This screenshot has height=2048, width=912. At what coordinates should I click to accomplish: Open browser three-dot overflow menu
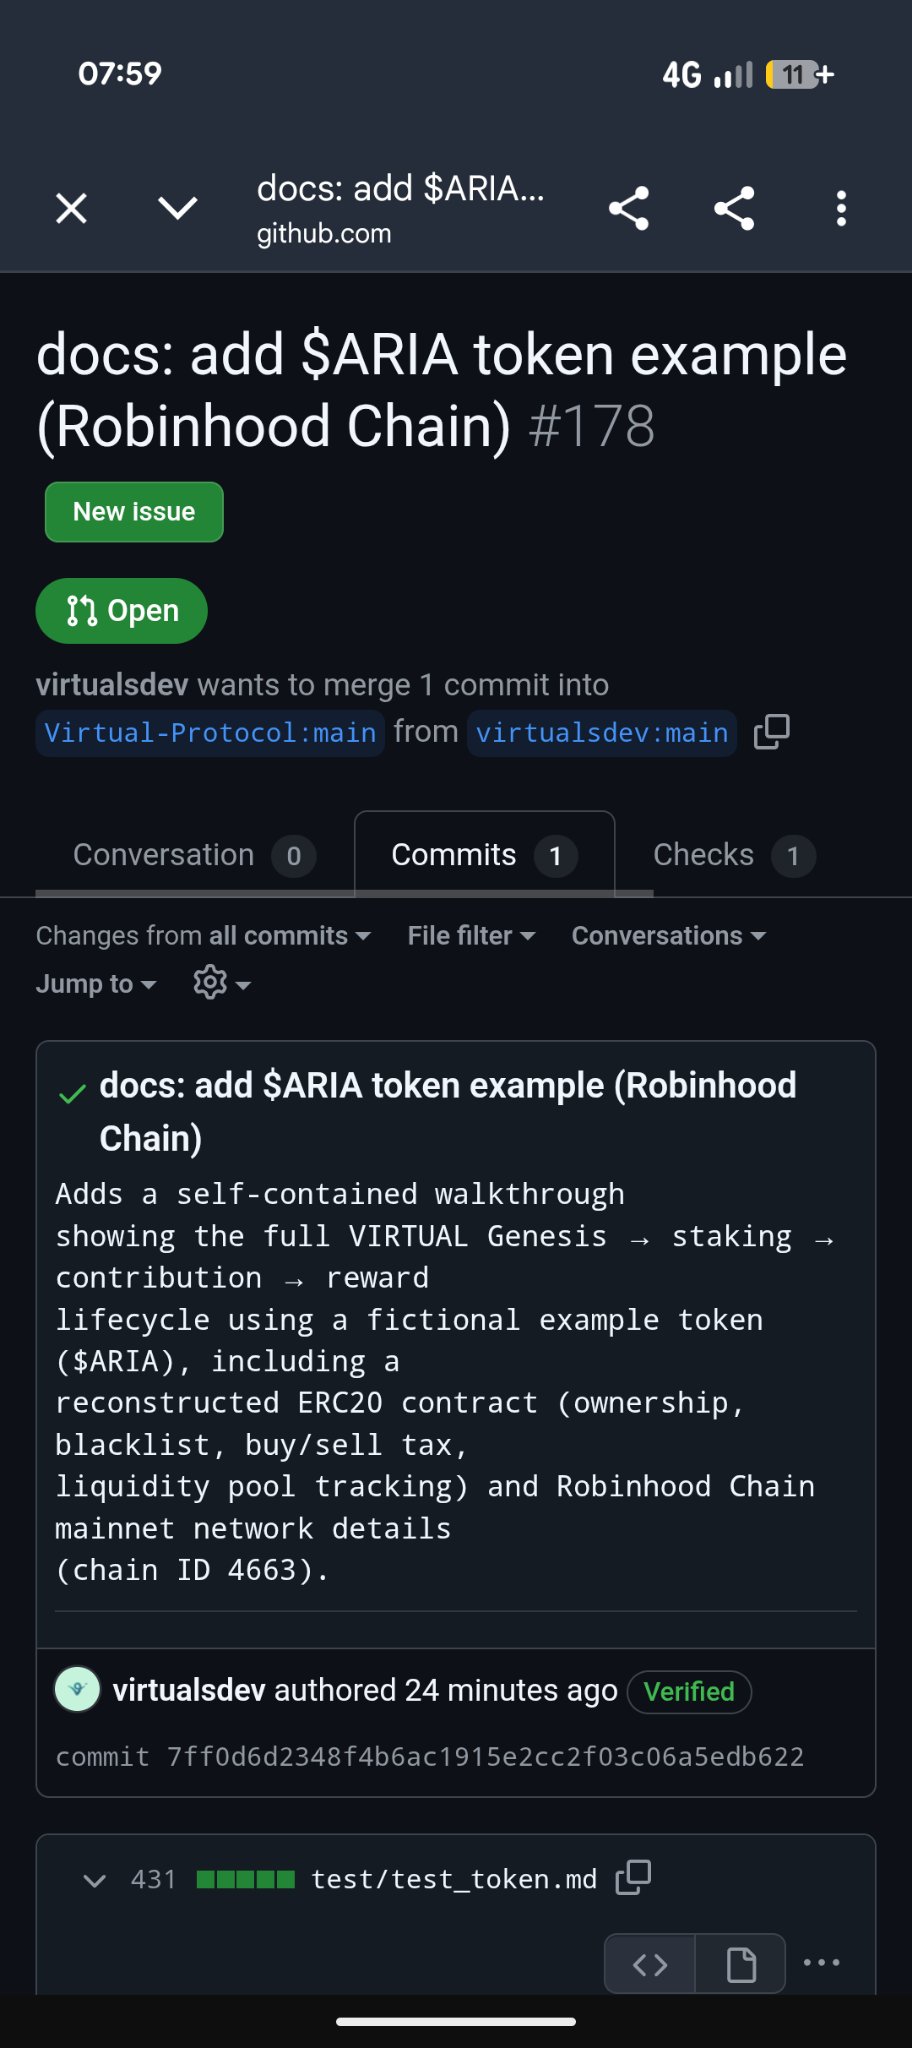[x=841, y=208]
